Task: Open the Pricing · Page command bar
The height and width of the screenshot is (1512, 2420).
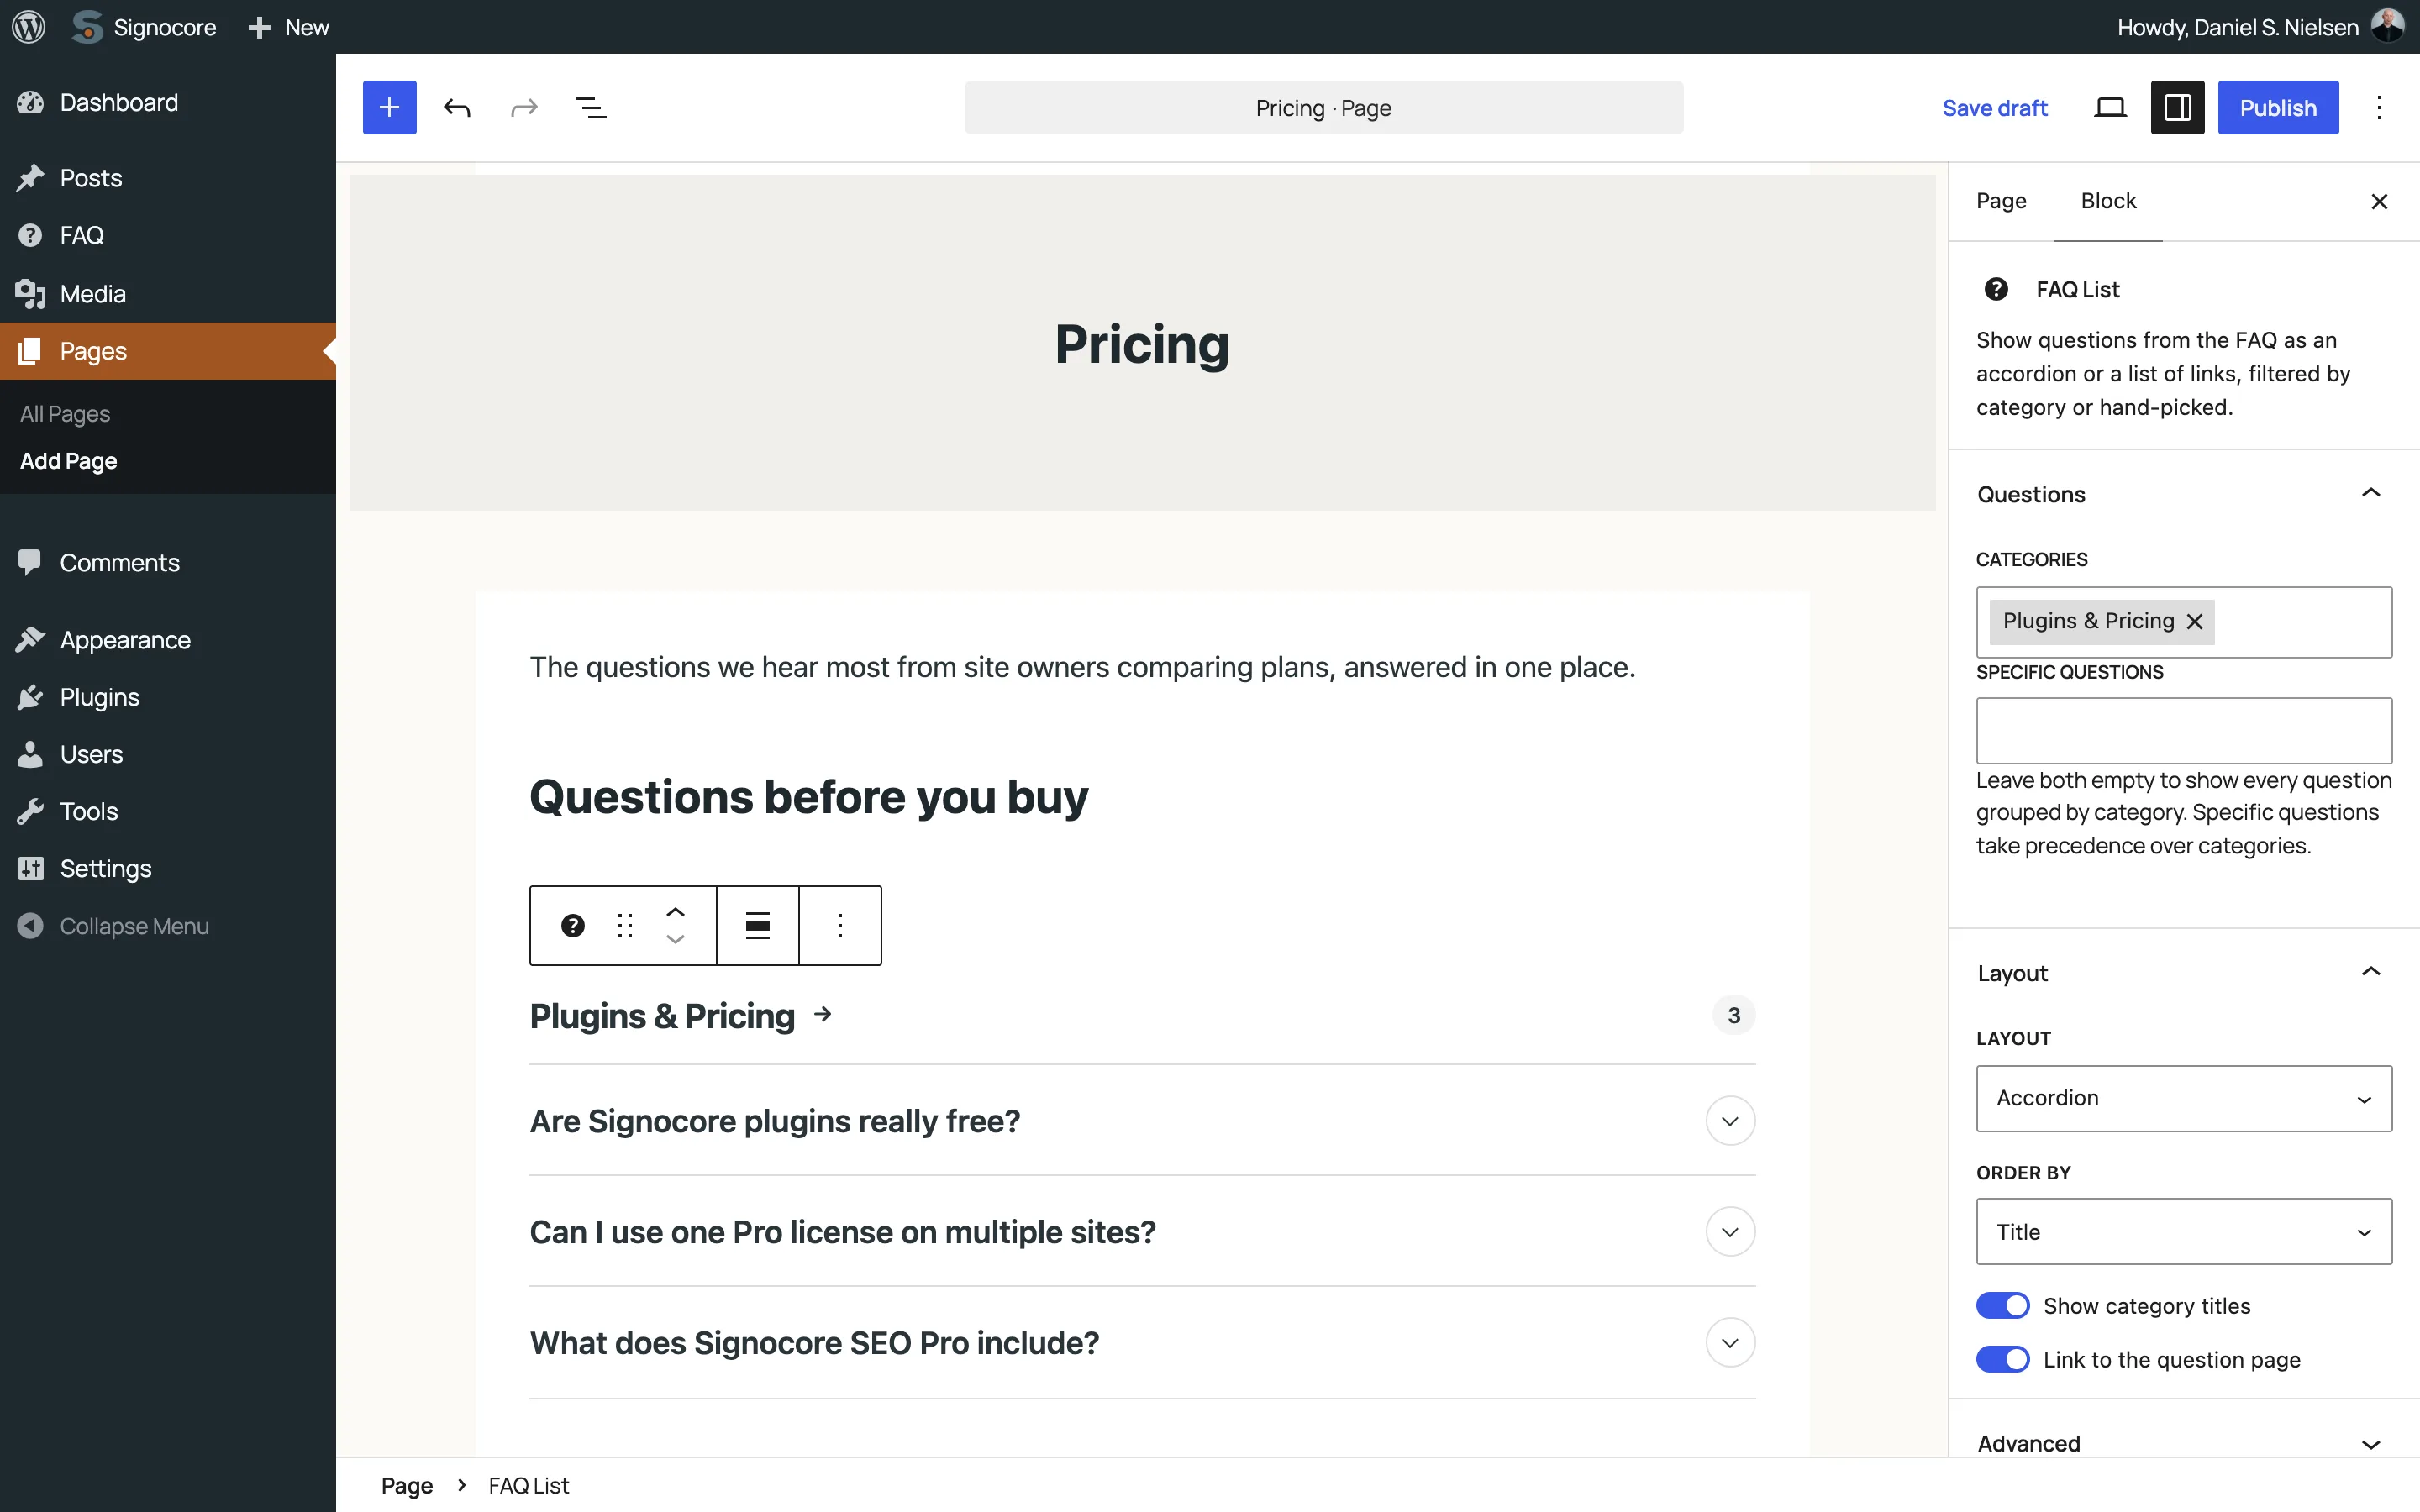Action: 1323,108
